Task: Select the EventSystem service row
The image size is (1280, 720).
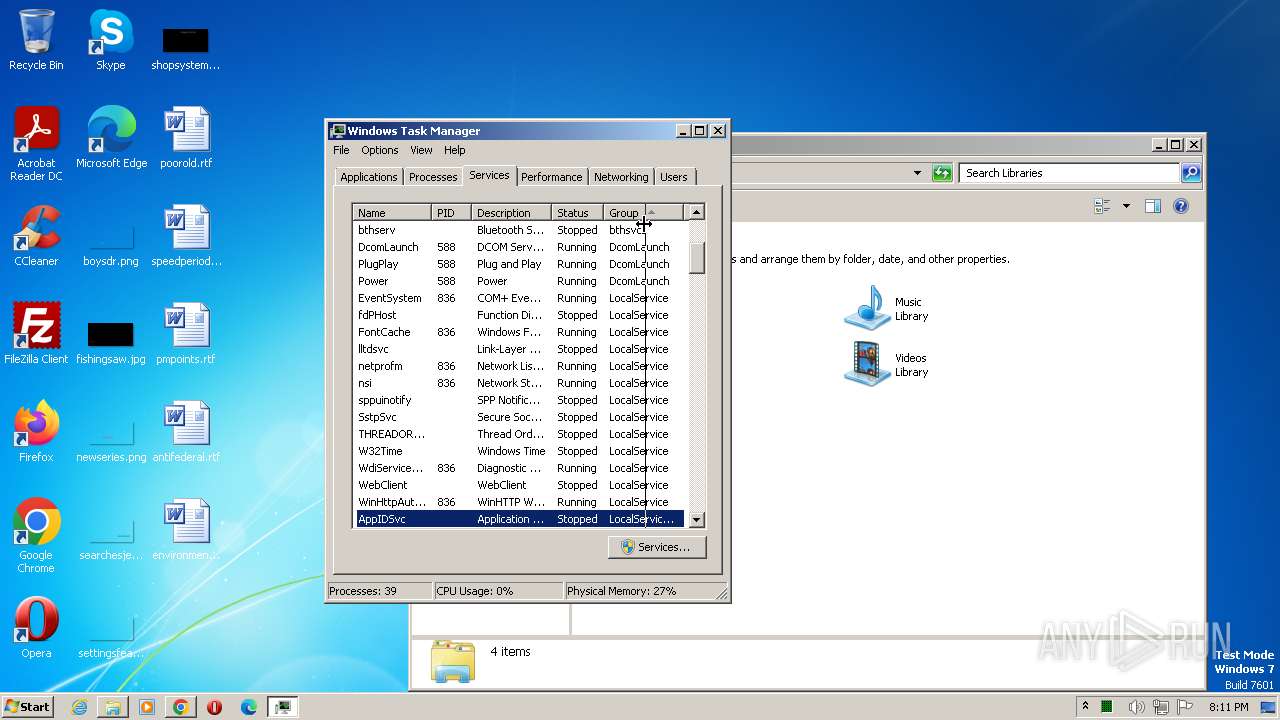Action: 520,298
